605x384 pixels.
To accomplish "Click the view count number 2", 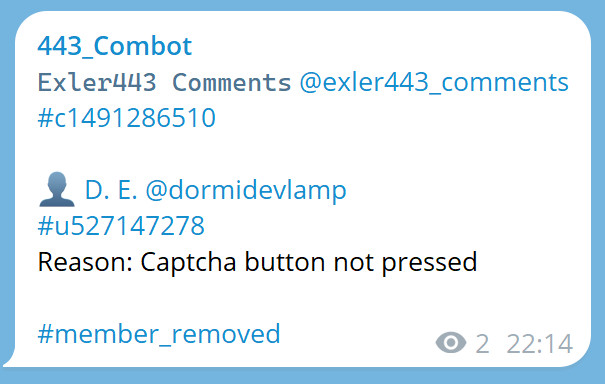I will point(482,343).
